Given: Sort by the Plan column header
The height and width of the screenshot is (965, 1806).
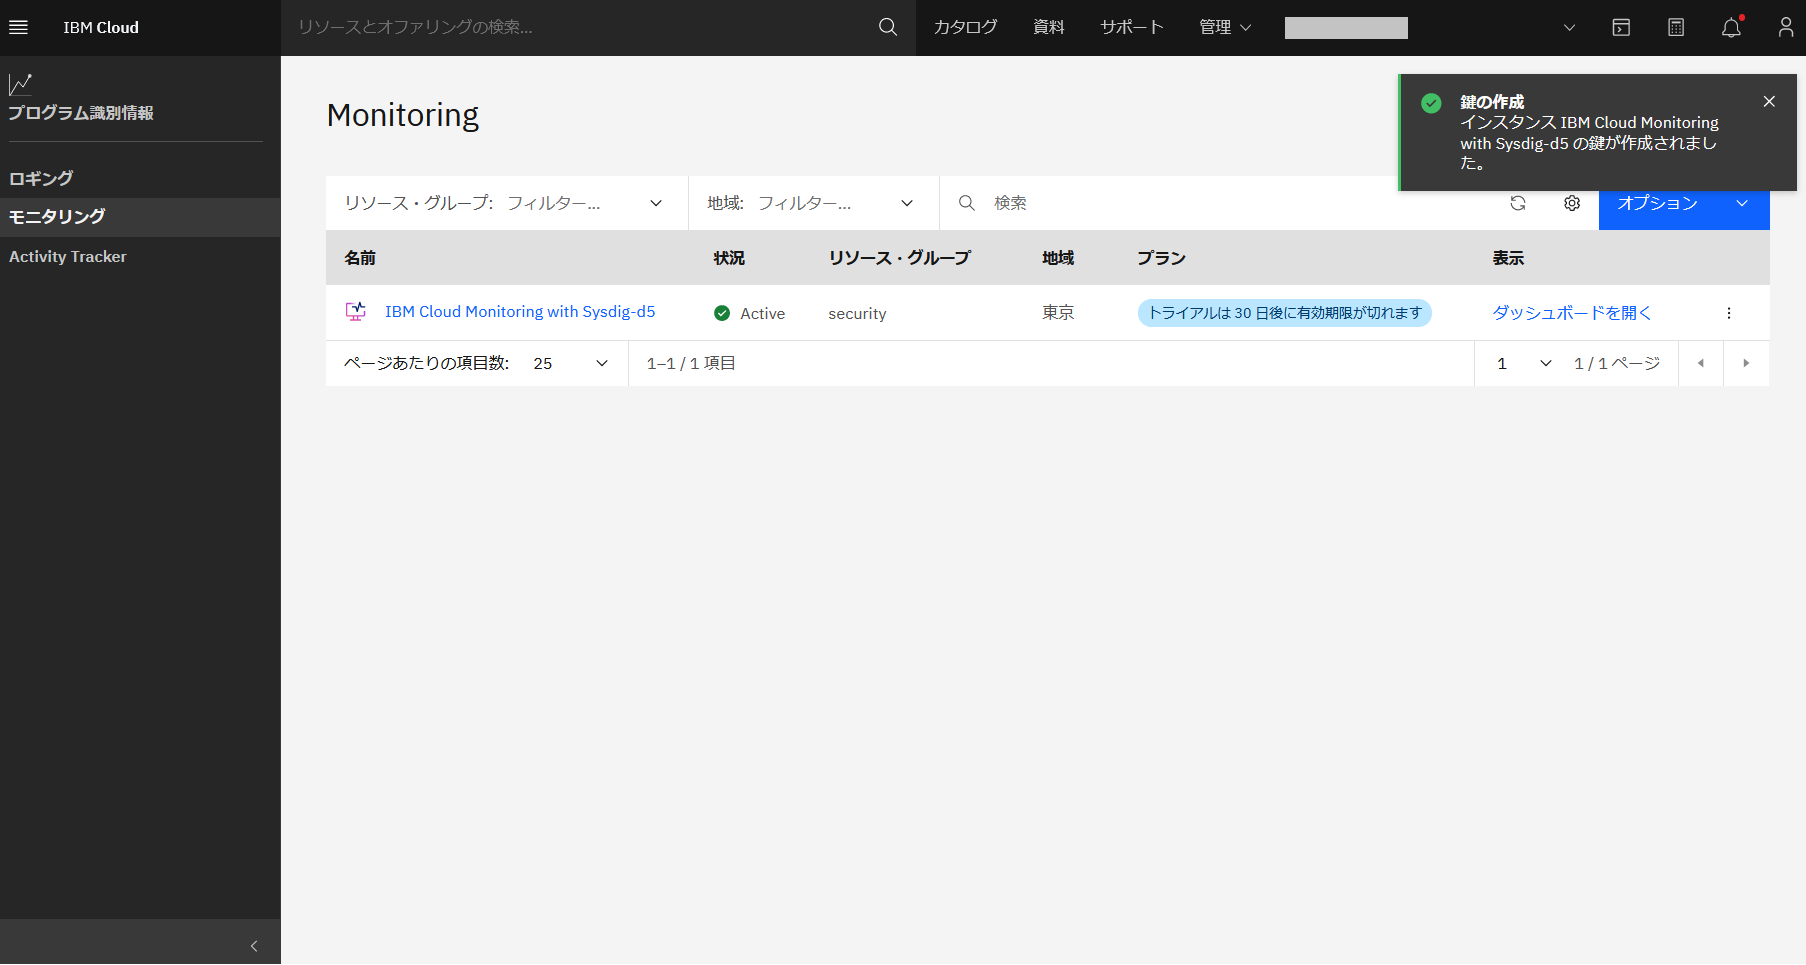Looking at the screenshot, I should point(1161,258).
